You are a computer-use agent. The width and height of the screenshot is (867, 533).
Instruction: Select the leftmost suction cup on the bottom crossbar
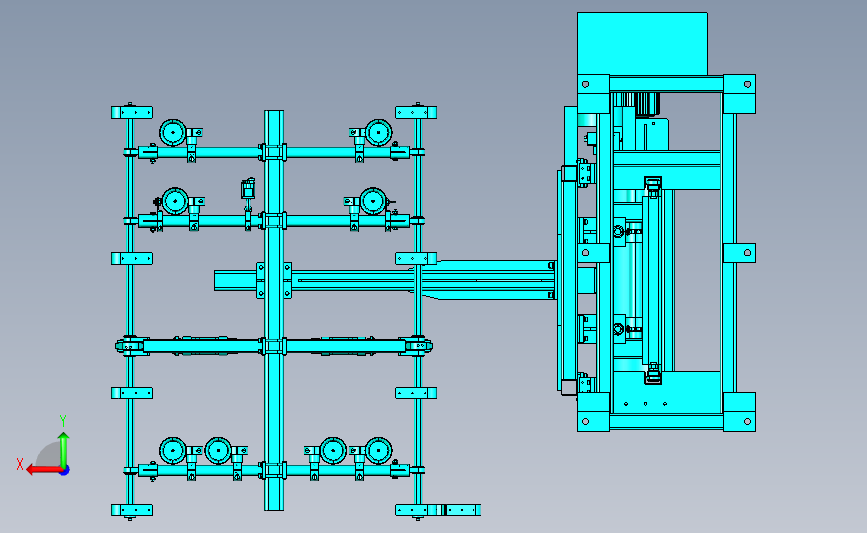coord(173,451)
